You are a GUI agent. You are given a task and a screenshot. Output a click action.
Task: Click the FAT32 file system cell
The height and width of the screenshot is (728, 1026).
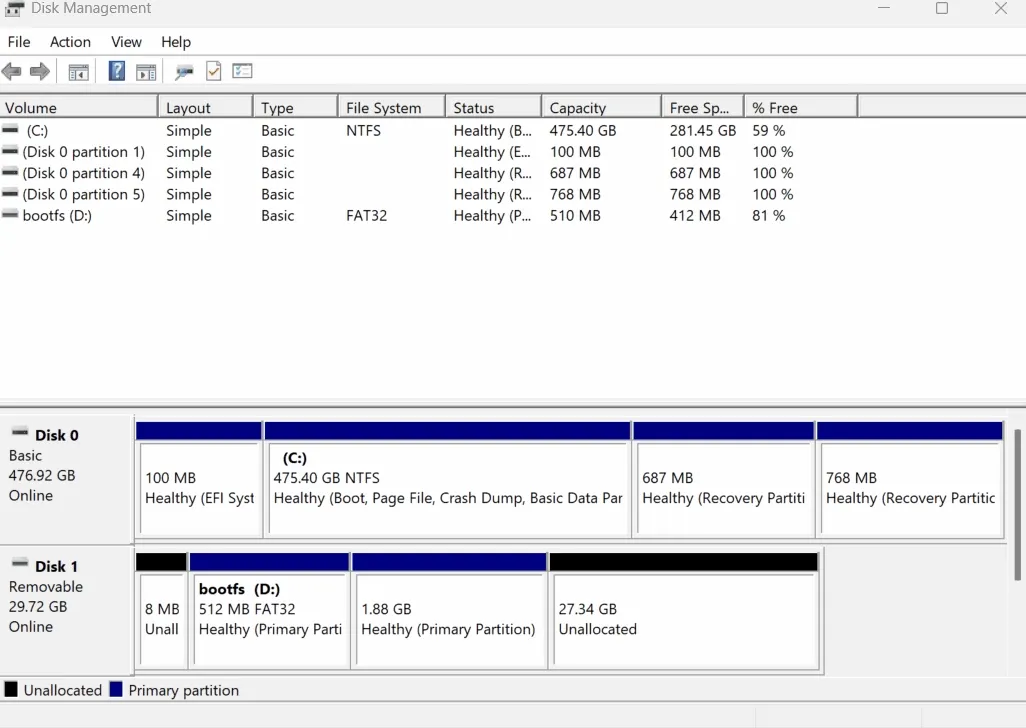(x=366, y=215)
